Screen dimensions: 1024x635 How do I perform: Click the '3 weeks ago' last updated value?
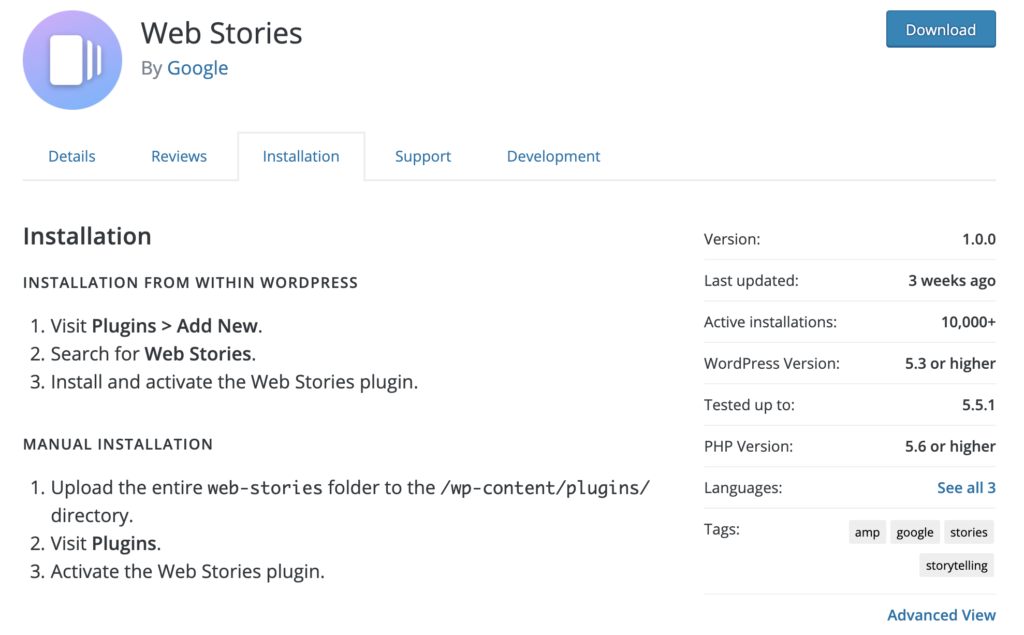pyautogui.click(x=952, y=280)
